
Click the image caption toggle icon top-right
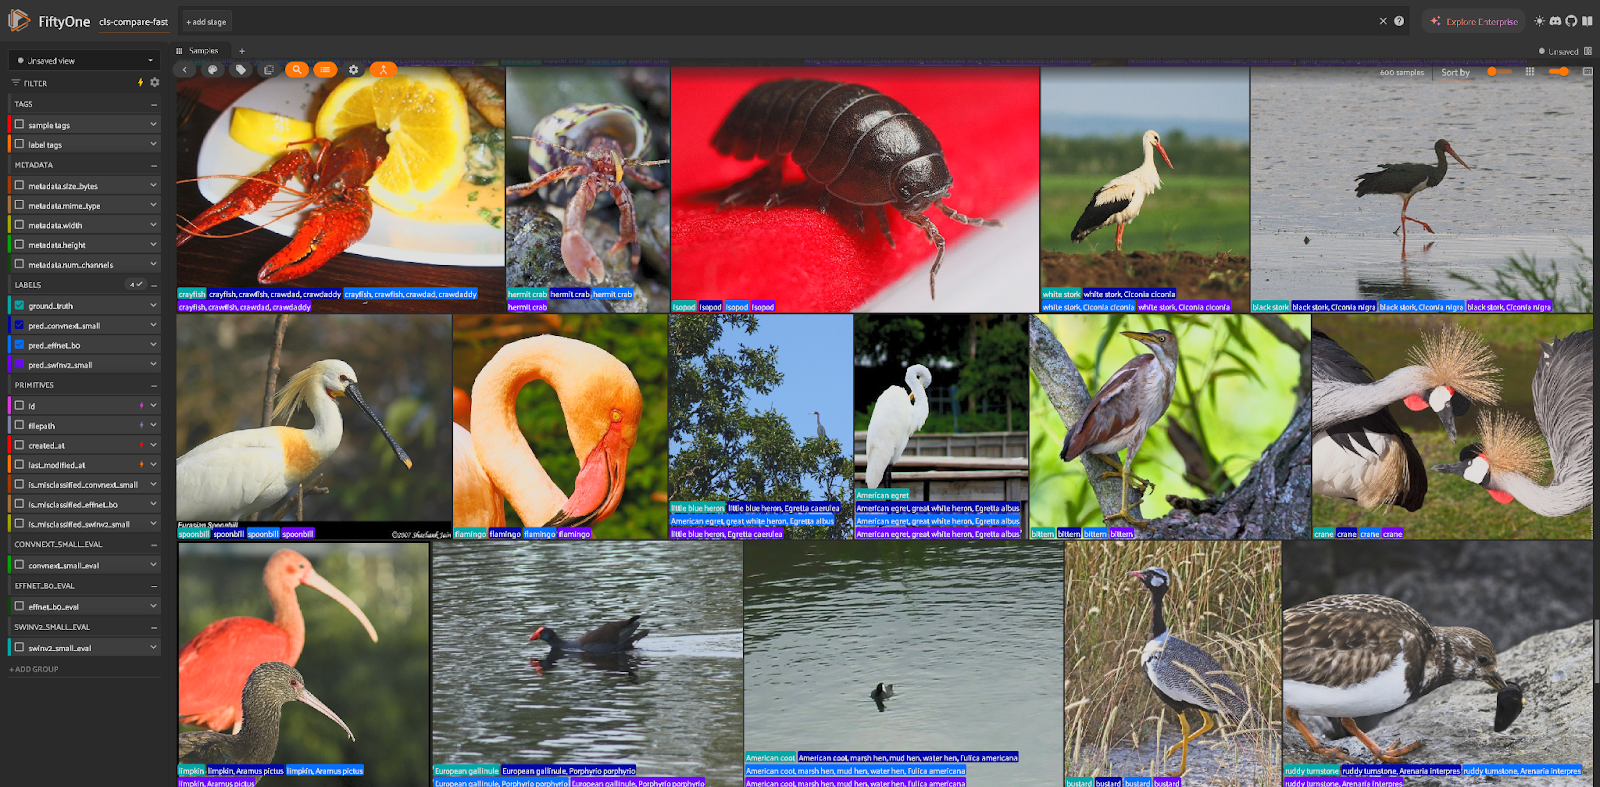[1587, 72]
